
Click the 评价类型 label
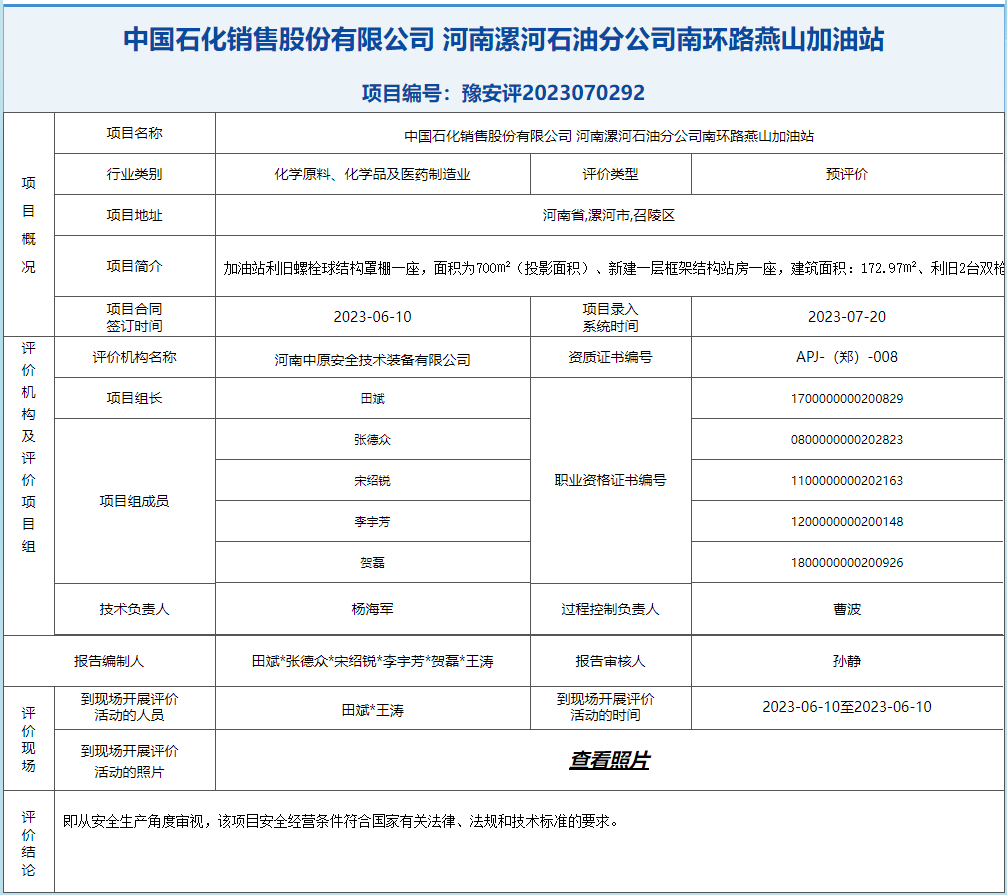(x=610, y=174)
